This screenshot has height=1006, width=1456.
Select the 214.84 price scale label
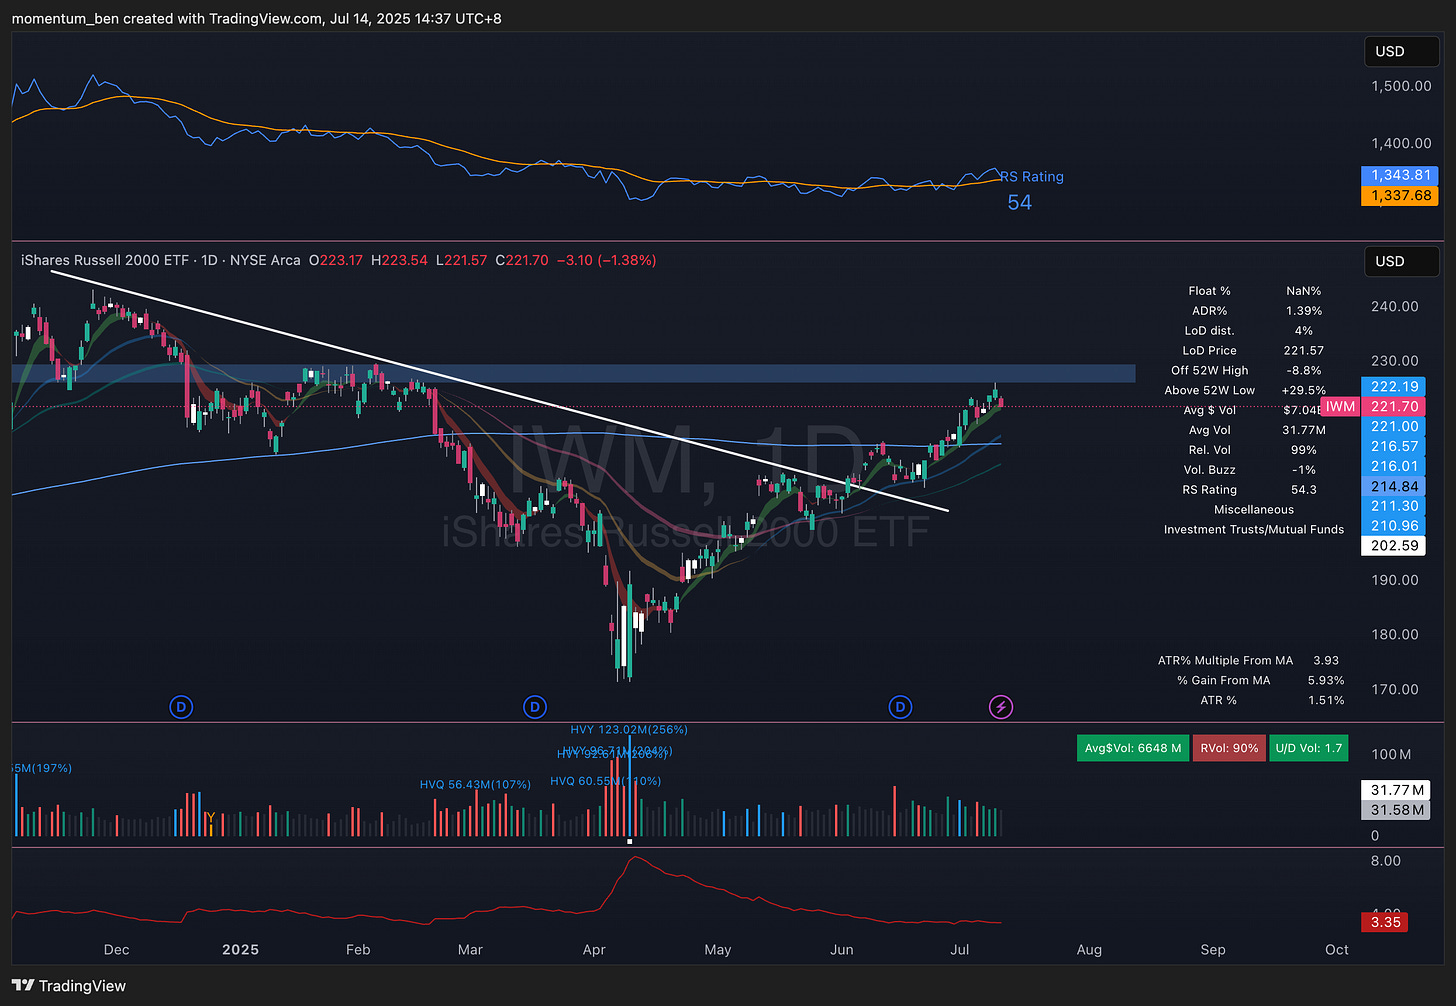click(1394, 487)
